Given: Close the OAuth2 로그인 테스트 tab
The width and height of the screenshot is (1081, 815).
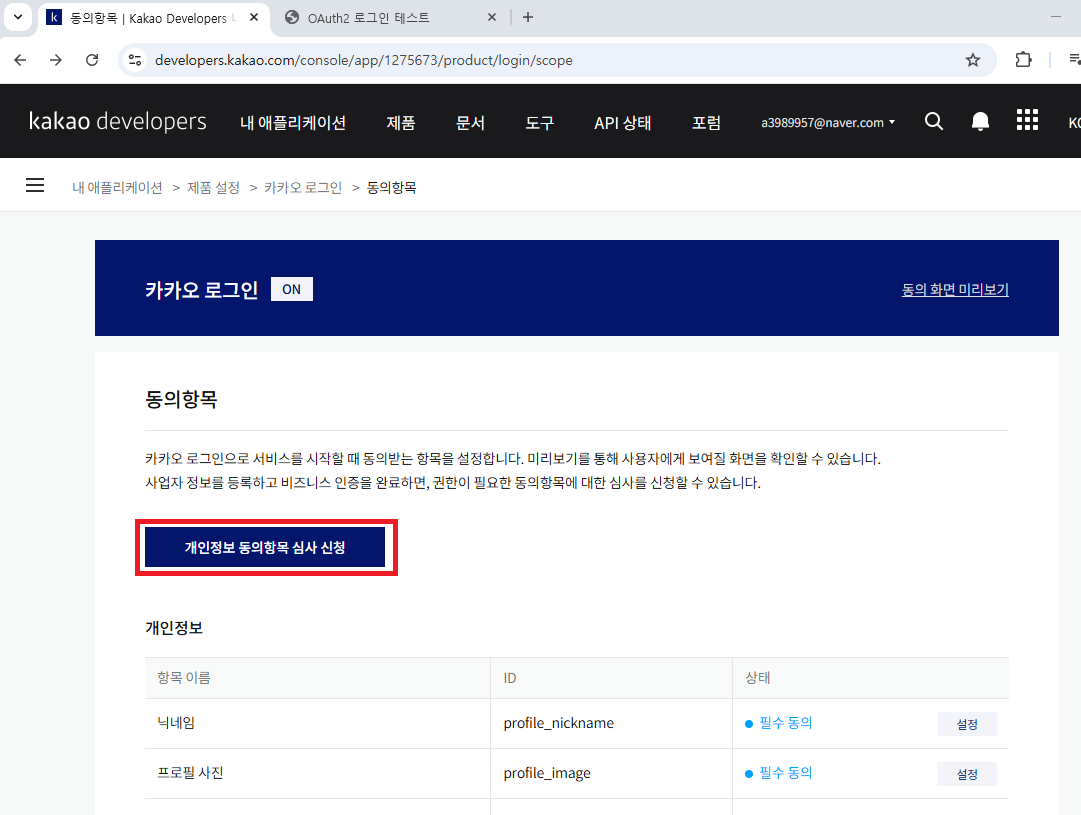Looking at the screenshot, I should [492, 17].
